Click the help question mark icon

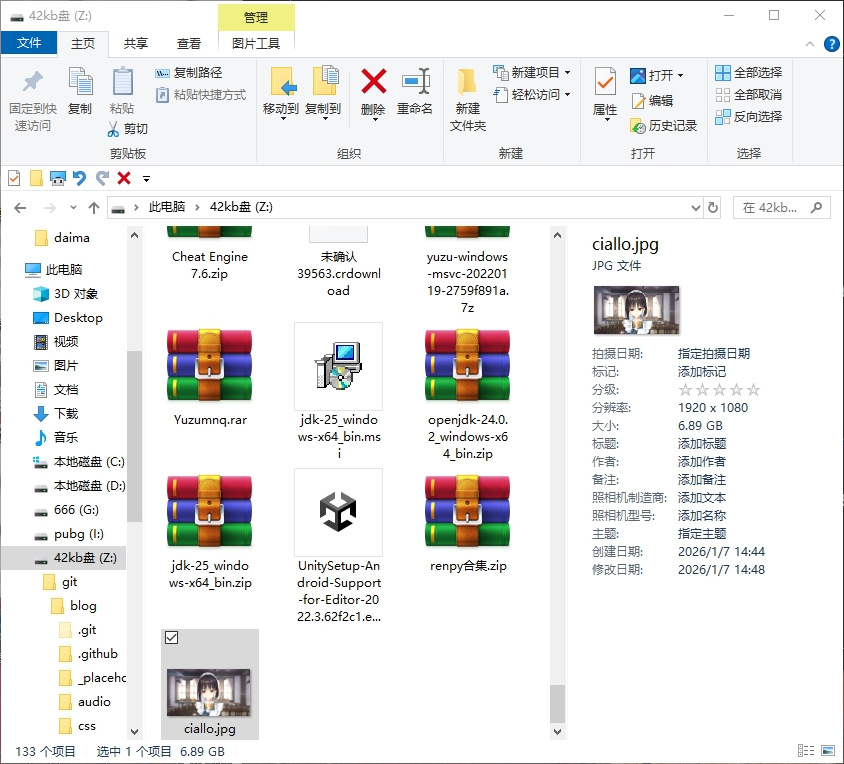click(x=831, y=44)
